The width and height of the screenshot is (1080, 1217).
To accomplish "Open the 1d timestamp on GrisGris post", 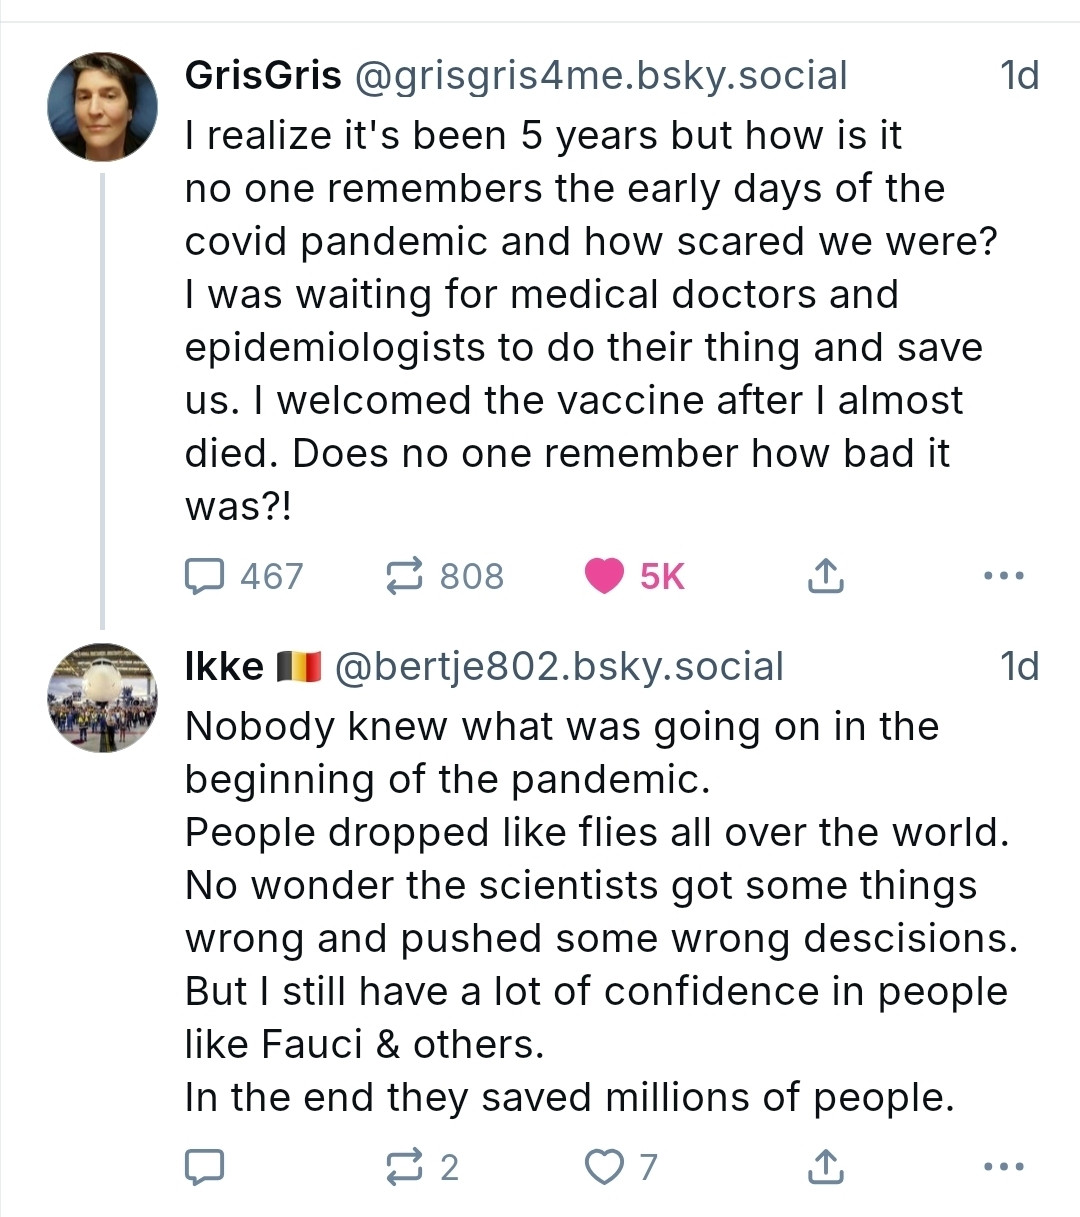I will click(x=1019, y=76).
